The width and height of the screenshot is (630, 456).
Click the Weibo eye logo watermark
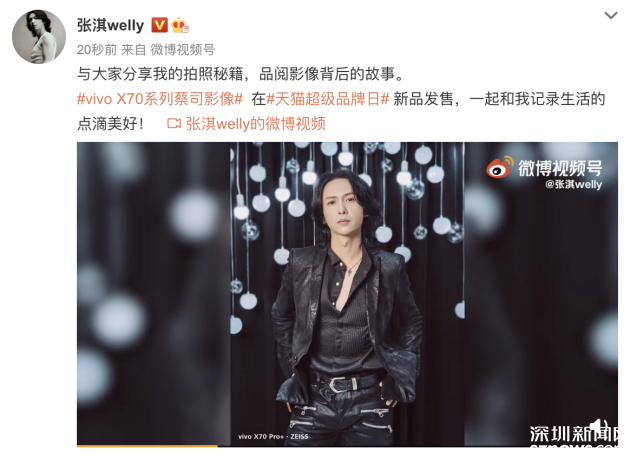(499, 168)
